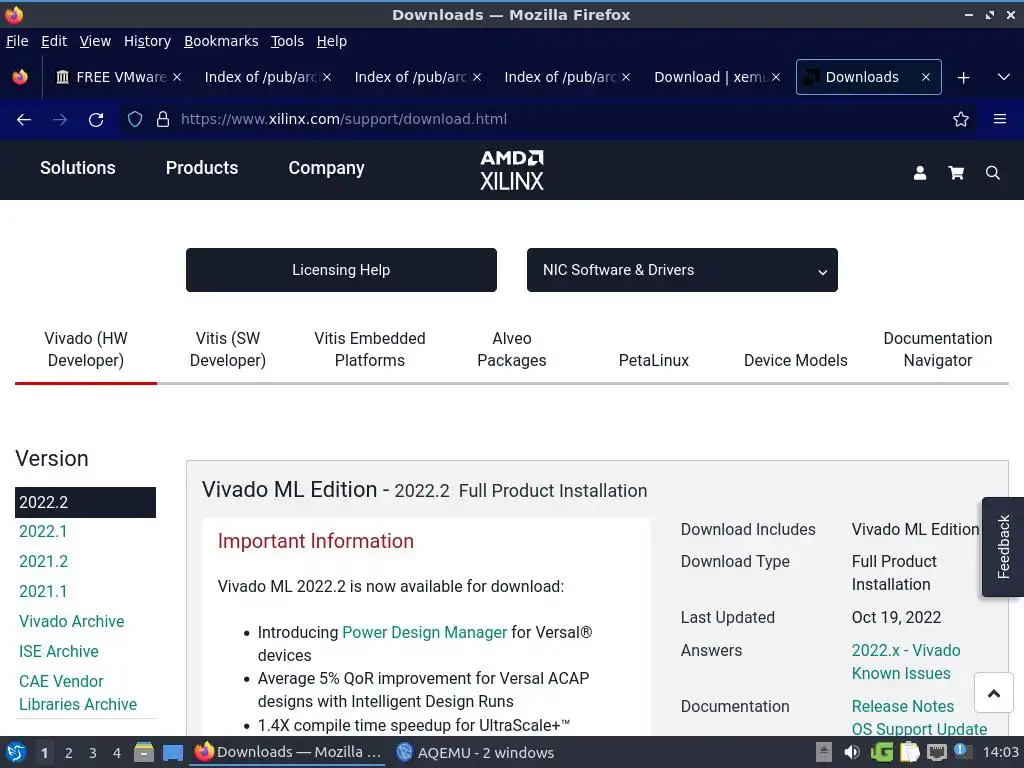Follow the Power Design Manager link
Viewport: 1024px width, 768px height.
[424, 633]
